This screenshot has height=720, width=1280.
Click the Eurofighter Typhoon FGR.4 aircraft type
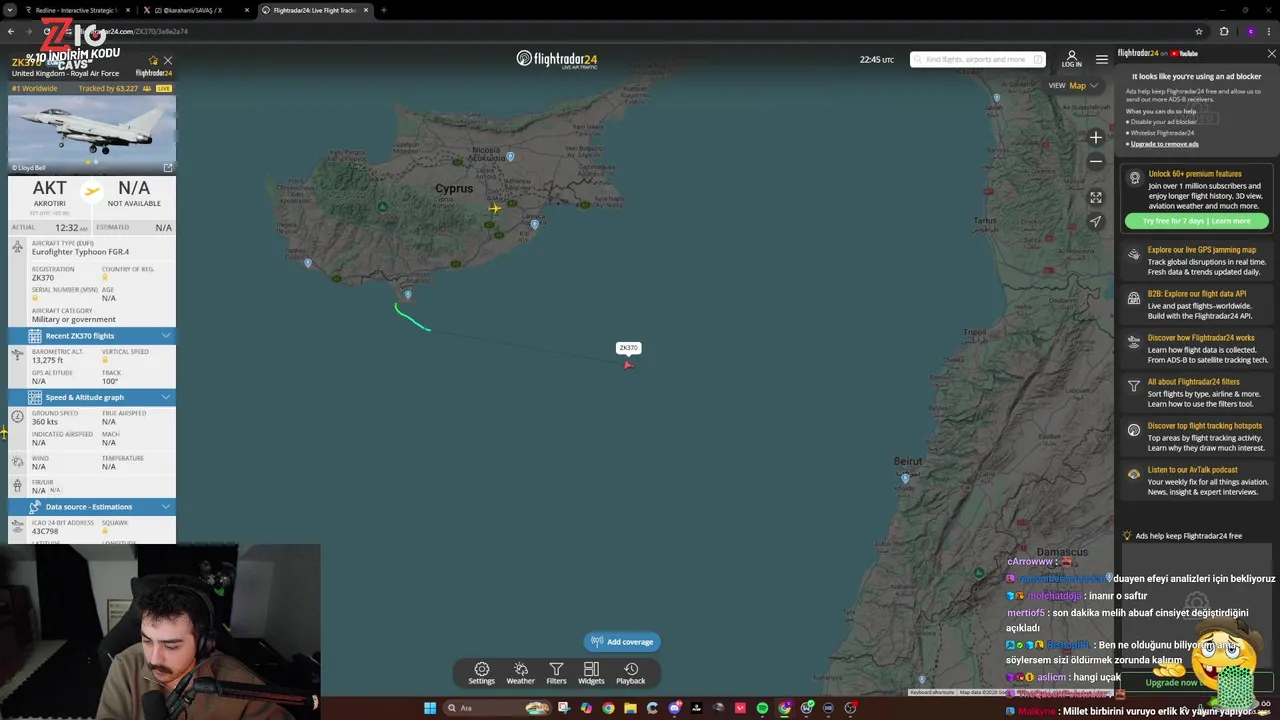click(x=80, y=252)
